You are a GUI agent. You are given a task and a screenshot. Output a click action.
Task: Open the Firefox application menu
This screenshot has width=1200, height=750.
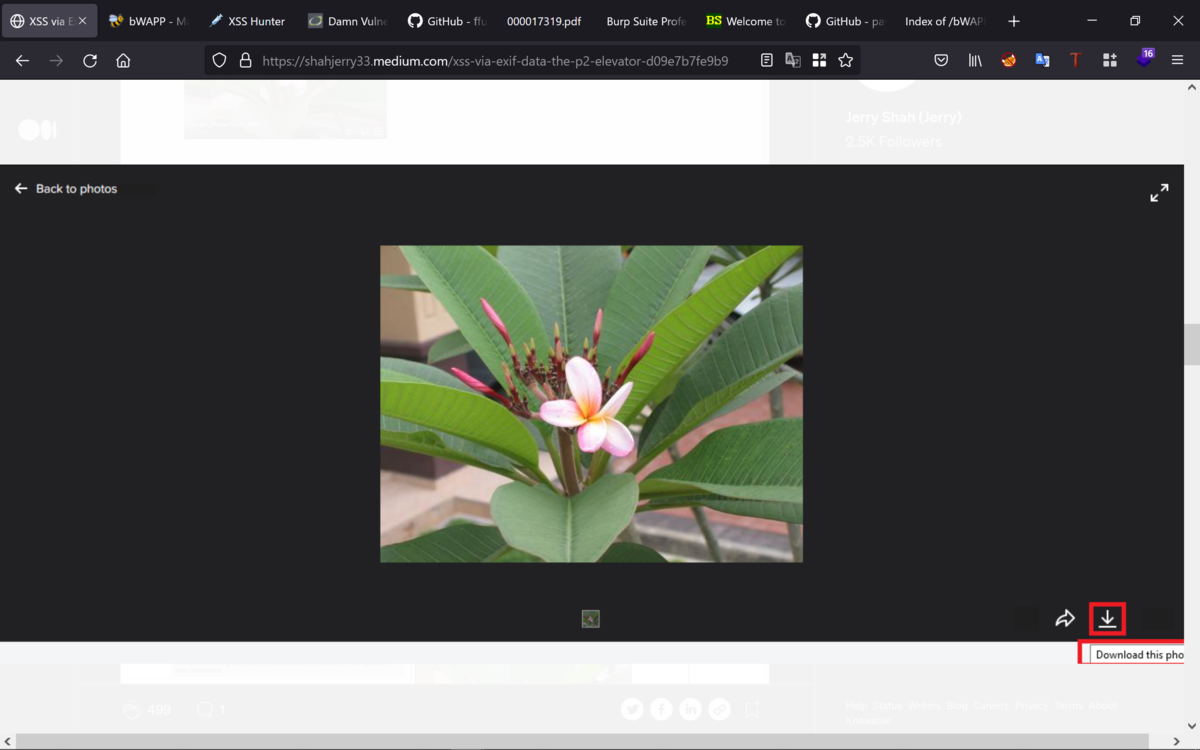click(x=1177, y=61)
